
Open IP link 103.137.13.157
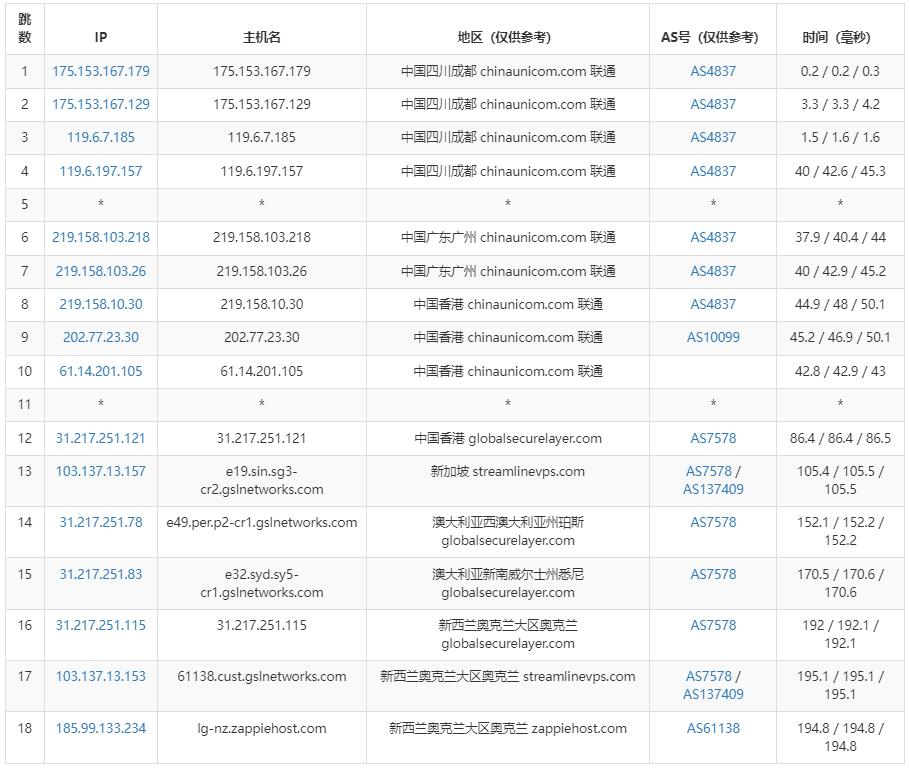coord(101,471)
